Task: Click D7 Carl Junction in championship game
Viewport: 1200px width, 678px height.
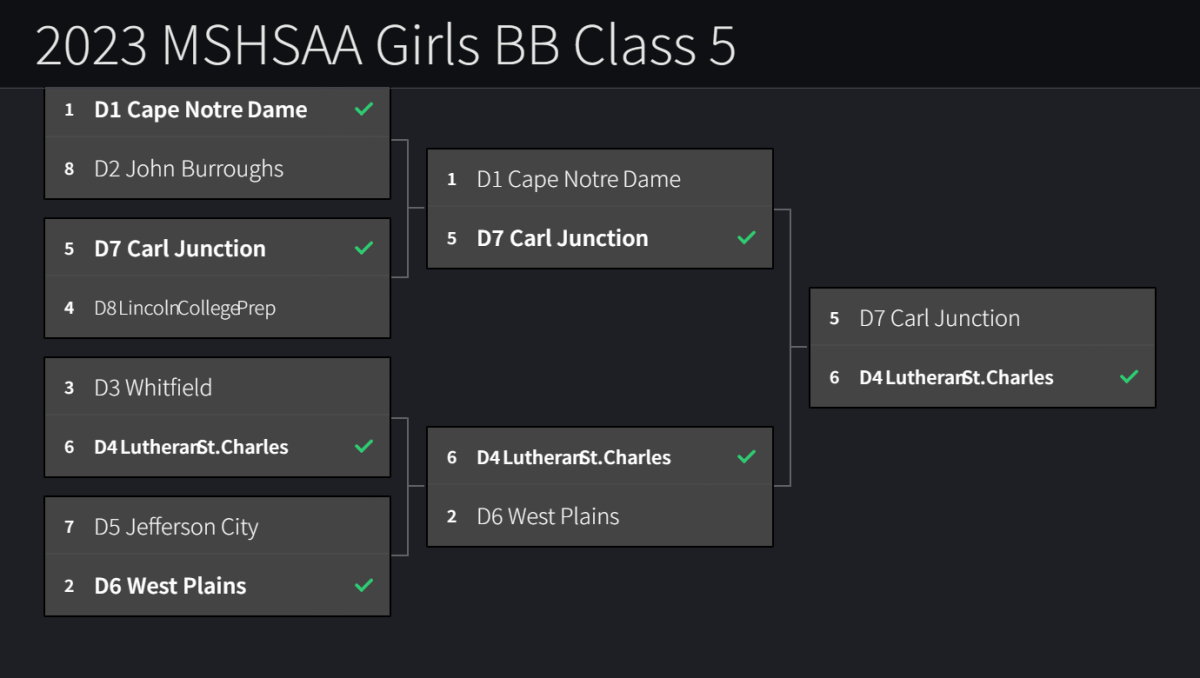Action: coord(939,319)
